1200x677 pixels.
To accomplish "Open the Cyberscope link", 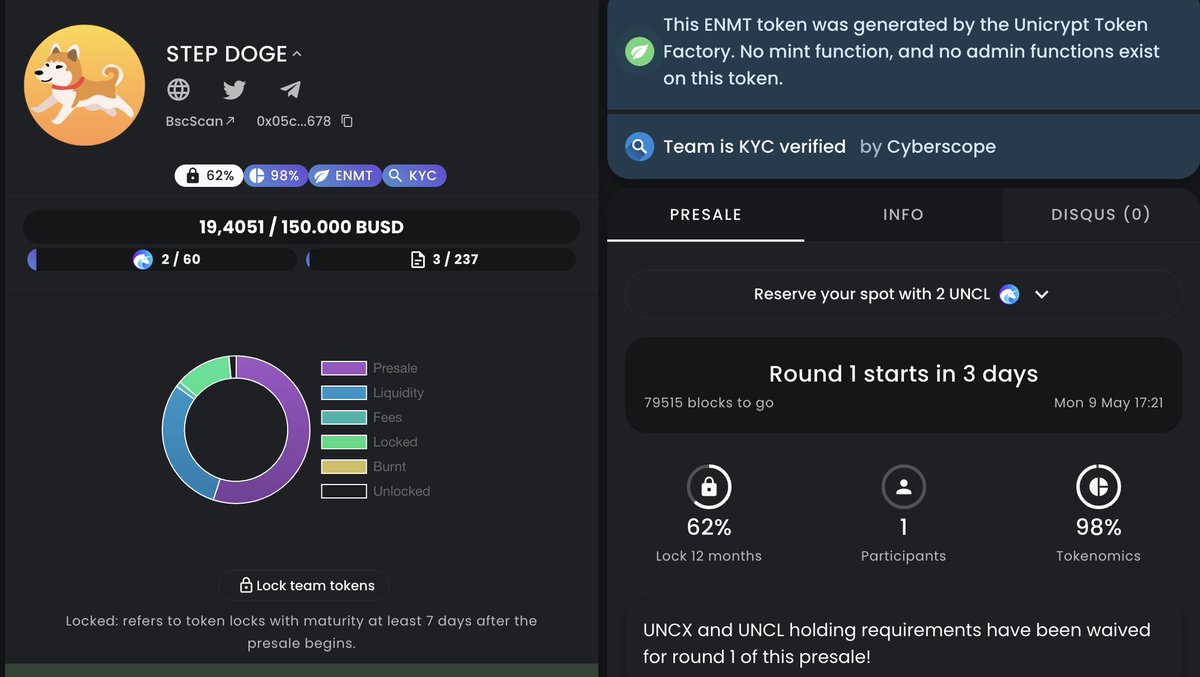I will coord(941,147).
